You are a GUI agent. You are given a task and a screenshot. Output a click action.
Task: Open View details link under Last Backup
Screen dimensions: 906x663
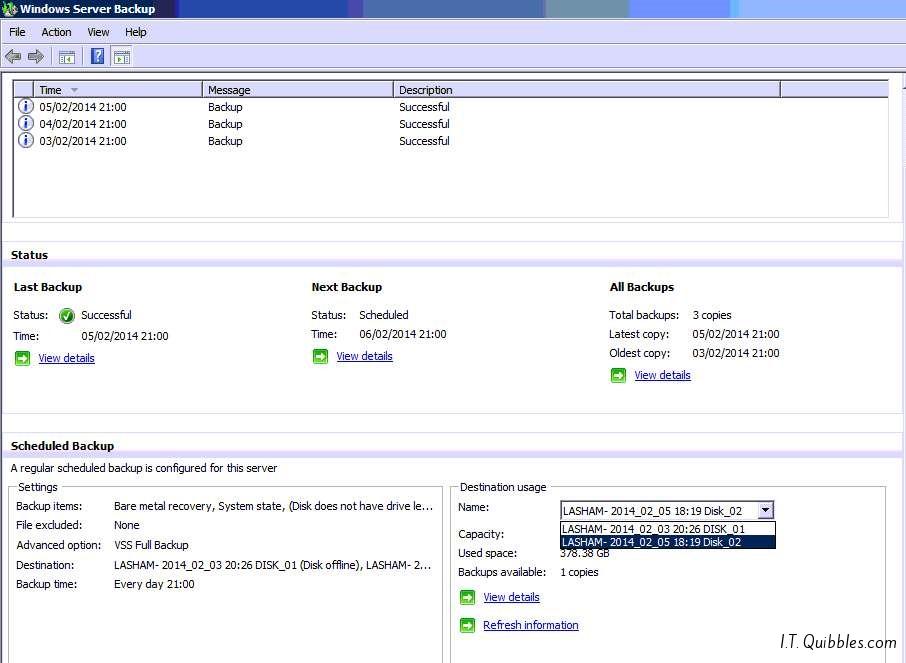(x=66, y=358)
